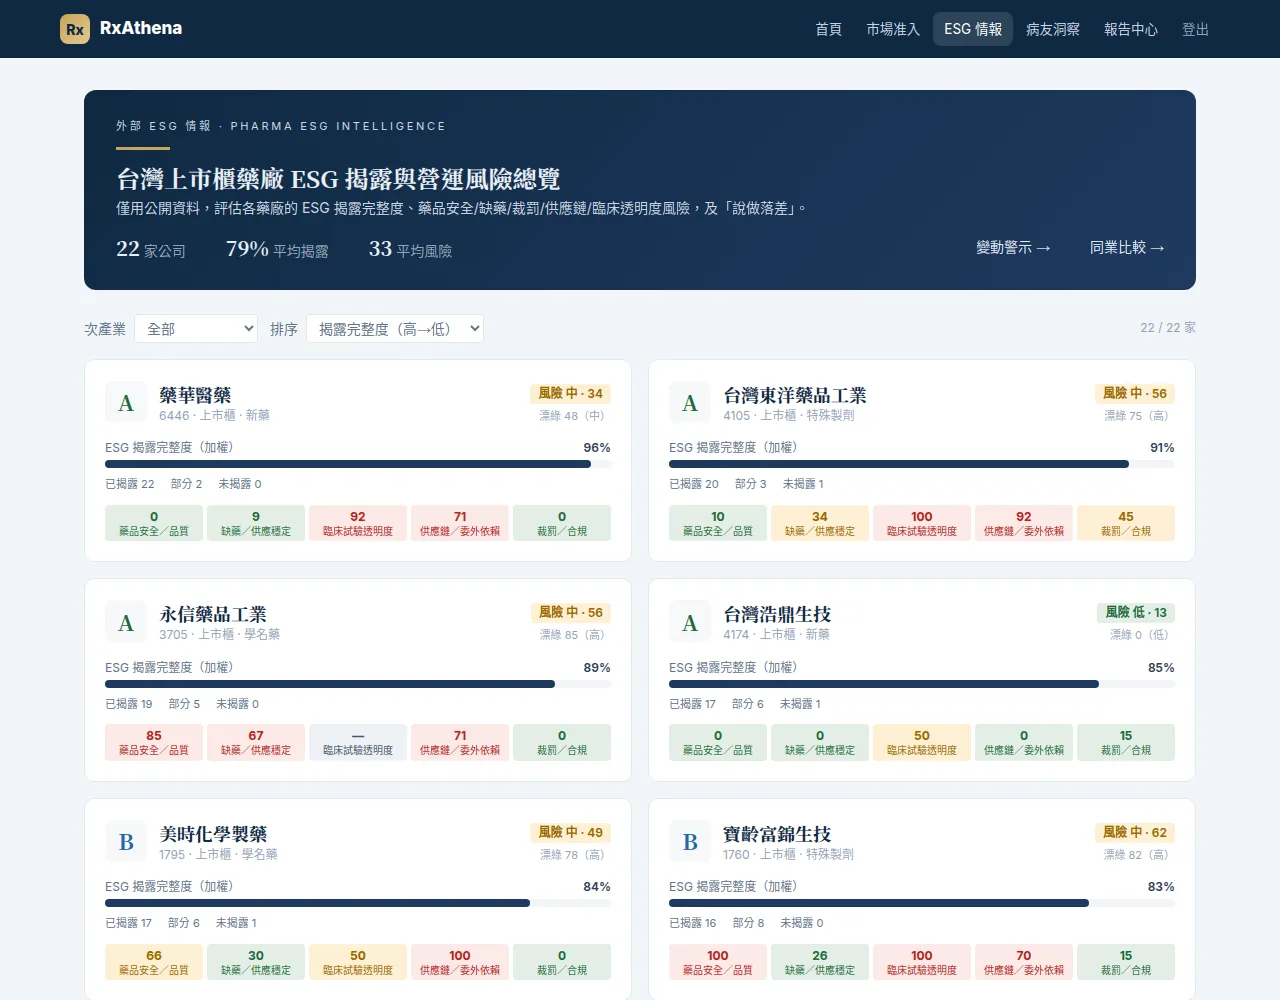Screen dimensions: 1280x1000
Task: Click 台灣東洋藥品工業 91% disclosure progress bar
Action: click(922, 464)
